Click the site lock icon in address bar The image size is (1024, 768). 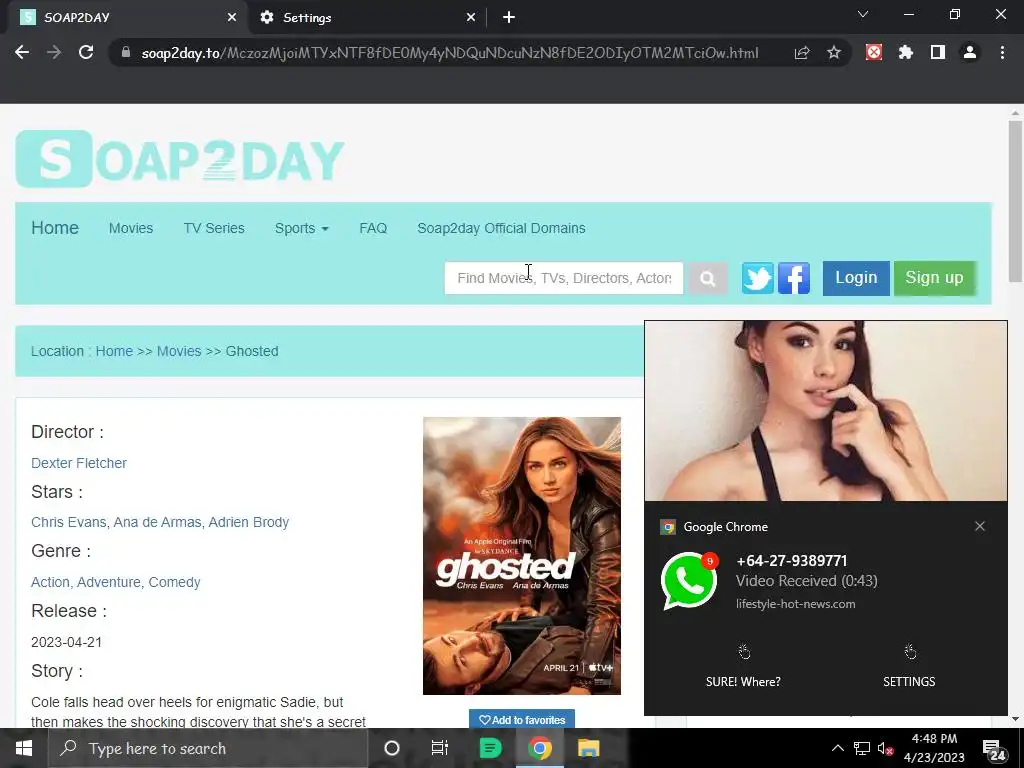pyautogui.click(x=126, y=53)
